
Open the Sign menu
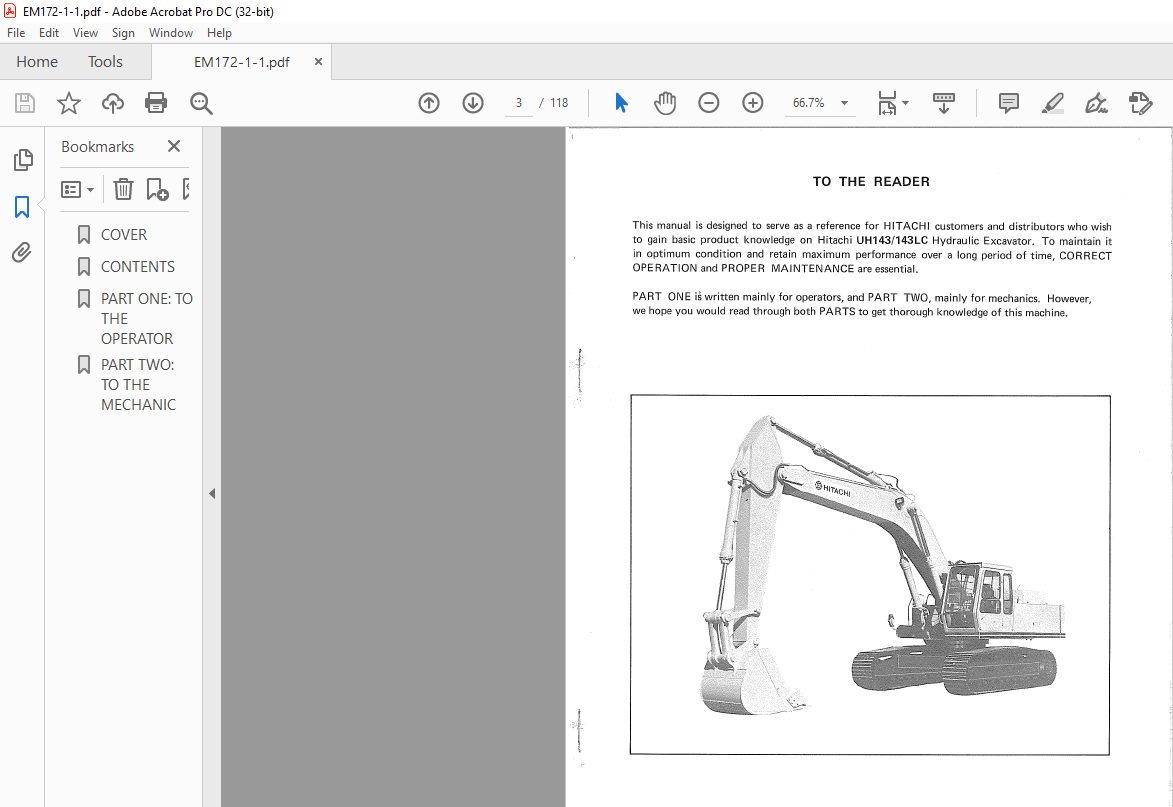point(123,33)
